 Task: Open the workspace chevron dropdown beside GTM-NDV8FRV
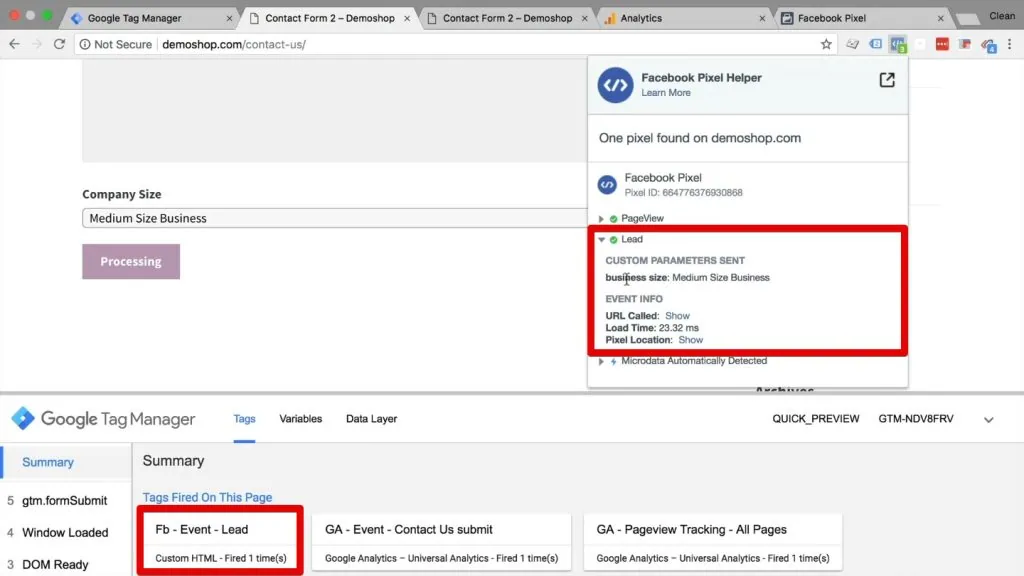tap(989, 421)
